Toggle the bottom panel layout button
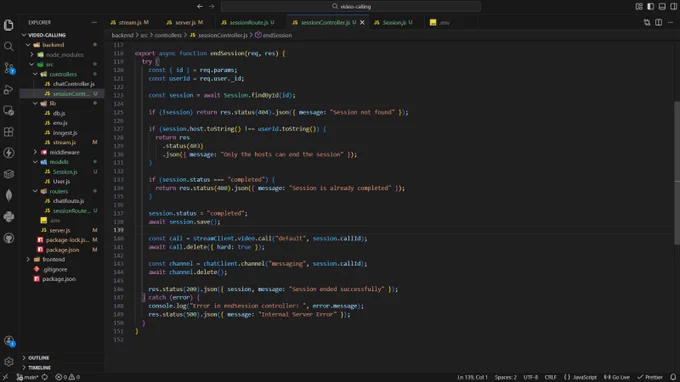Viewport: 680px width, 382px height. [x=662, y=7]
